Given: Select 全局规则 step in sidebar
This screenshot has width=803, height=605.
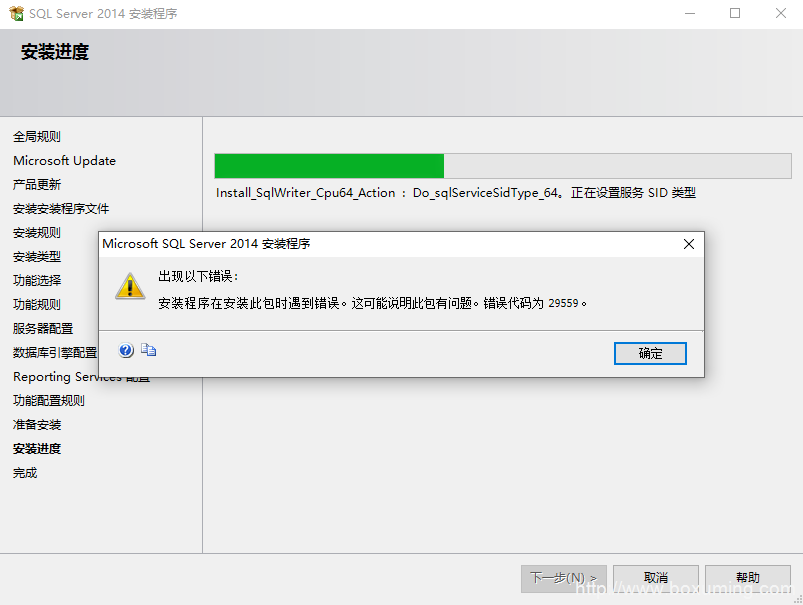Looking at the screenshot, I should click(x=37, y=137).
